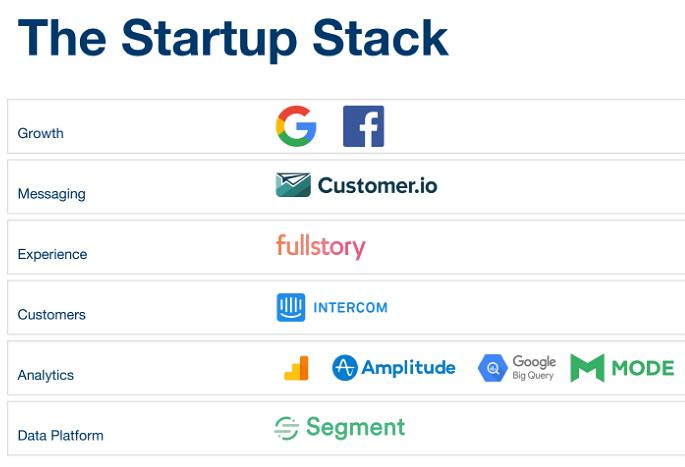The width and height of the screenshot is (685, 467).
Task: Select the Customers row label
Action: coord(52,315)
